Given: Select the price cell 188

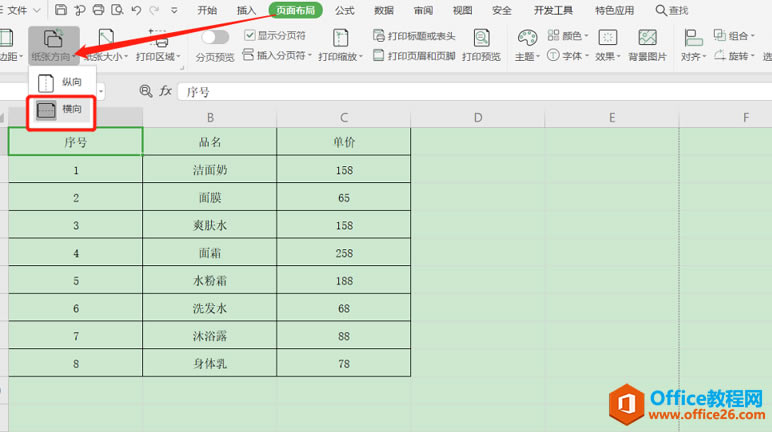Looking at the screenshot, I should [344, 280].
